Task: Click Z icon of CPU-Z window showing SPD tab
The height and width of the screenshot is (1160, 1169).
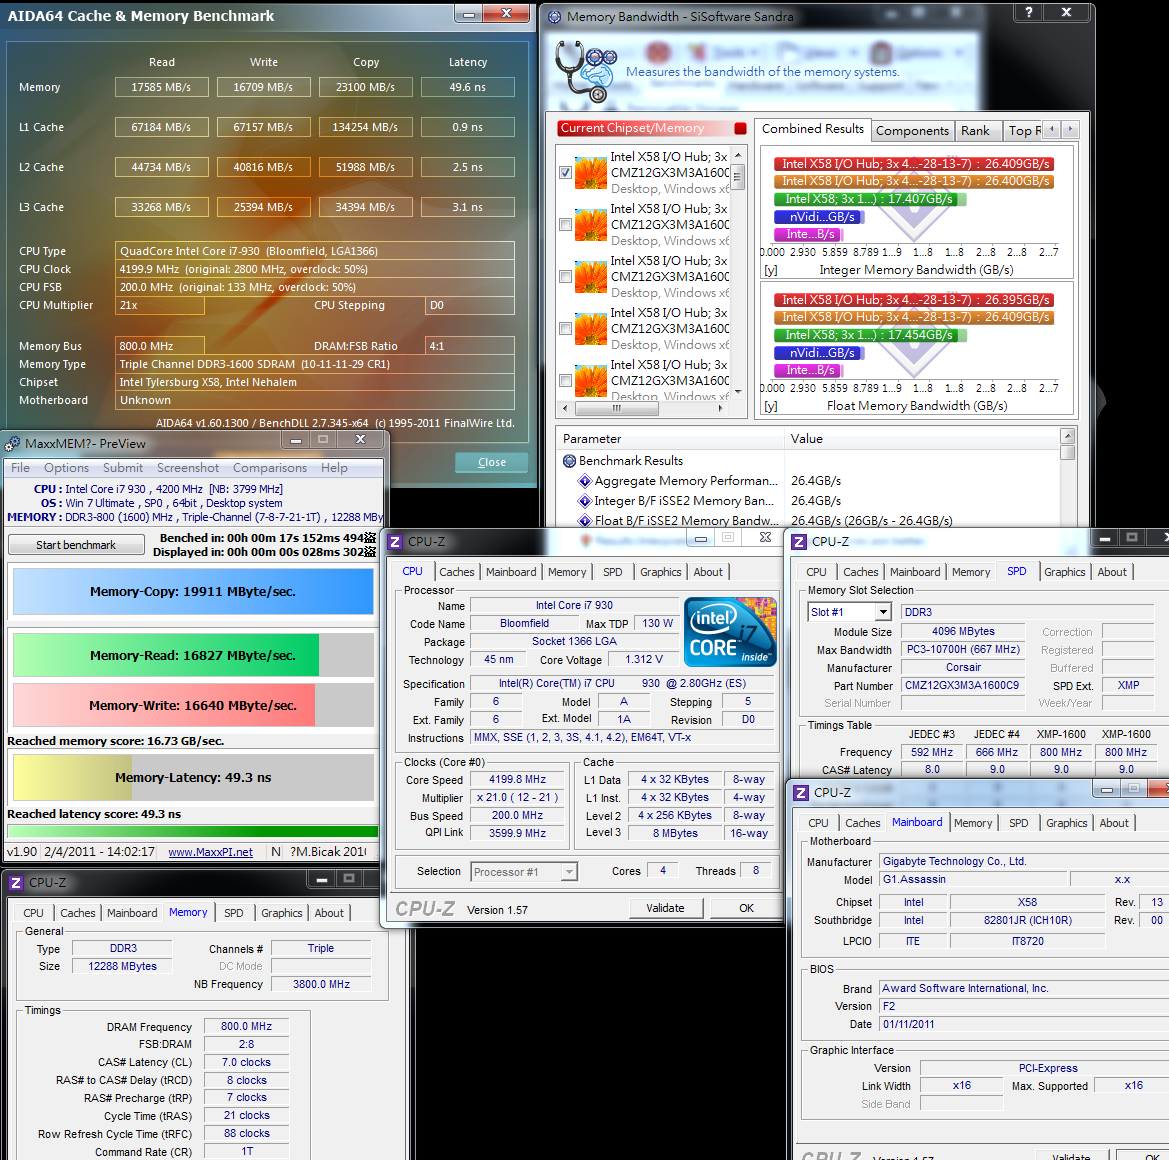Action: (x=799, y=542)
